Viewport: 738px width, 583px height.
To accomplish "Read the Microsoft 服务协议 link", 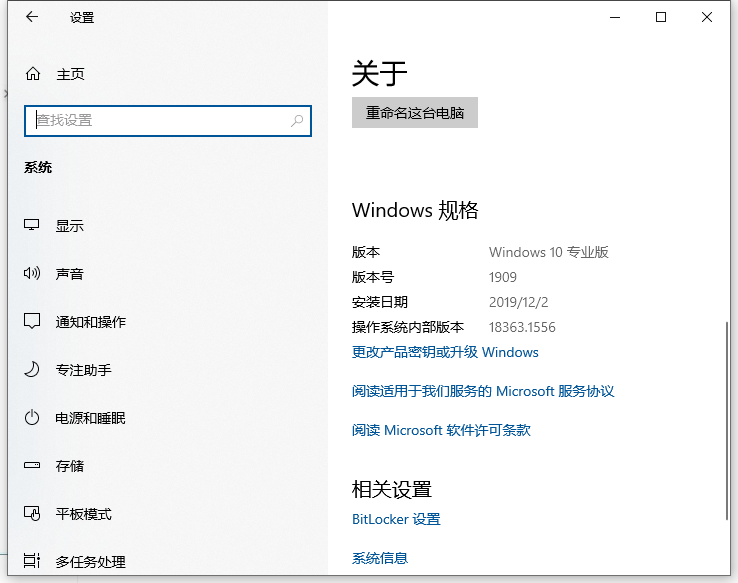I will (x=483, y=391).
